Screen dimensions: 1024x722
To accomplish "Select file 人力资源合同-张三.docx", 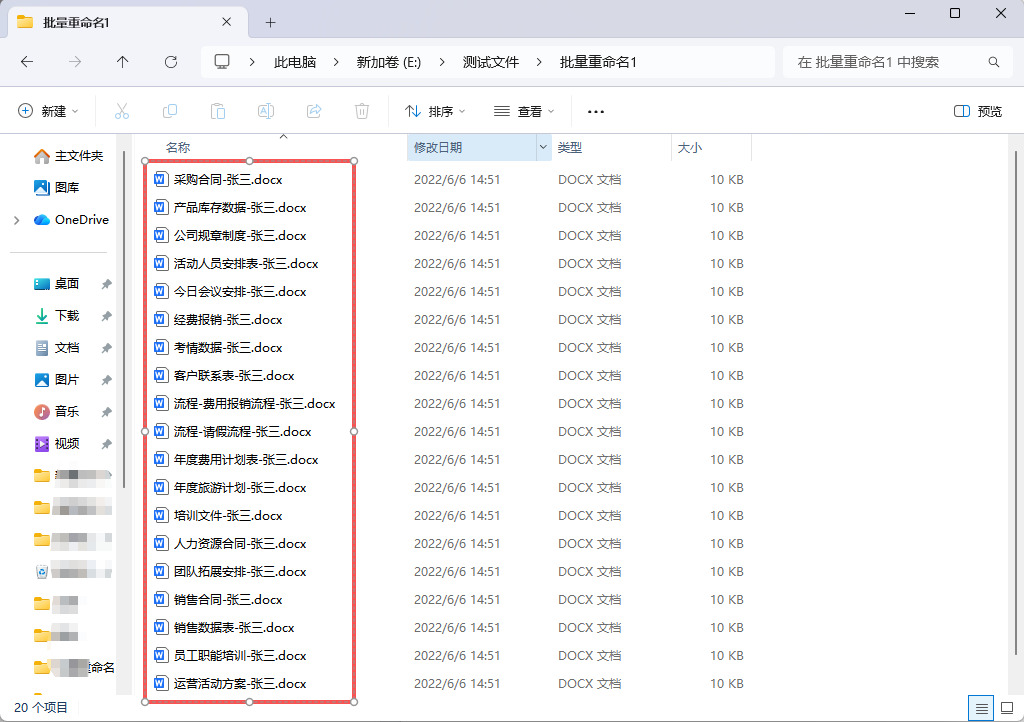I will [240, 544].
